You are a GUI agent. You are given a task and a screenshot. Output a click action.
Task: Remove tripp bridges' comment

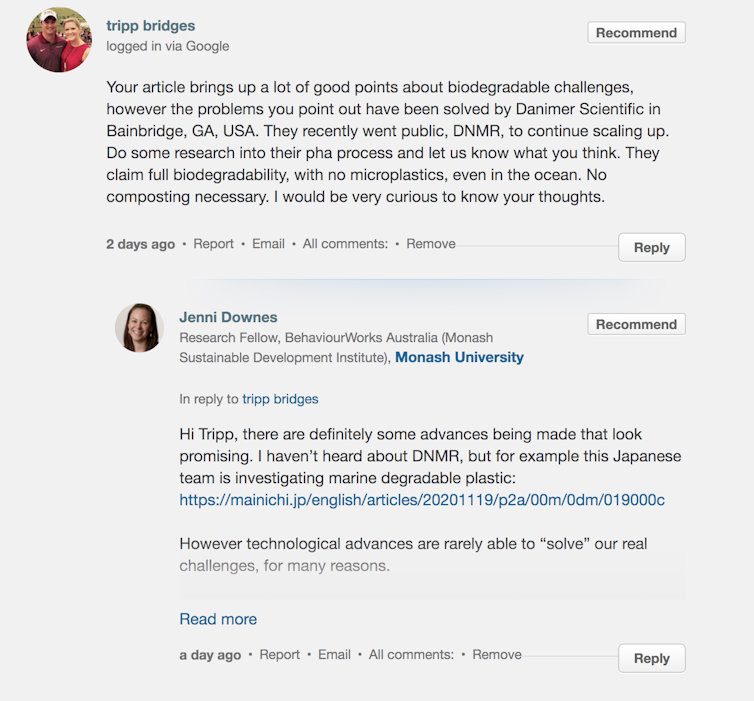tap(431, 244)
